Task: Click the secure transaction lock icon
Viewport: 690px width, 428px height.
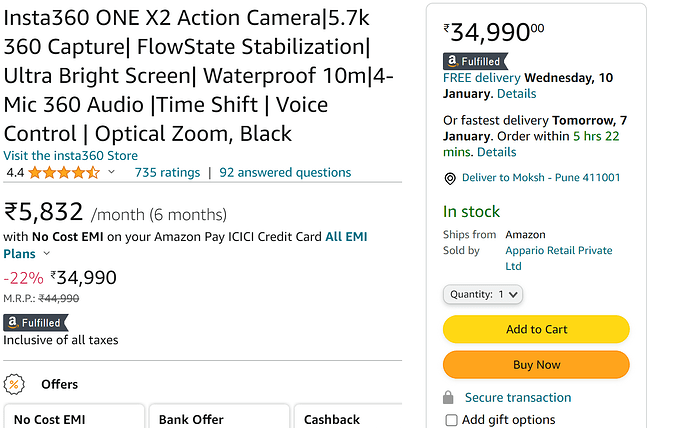Action: click(450, 397)
